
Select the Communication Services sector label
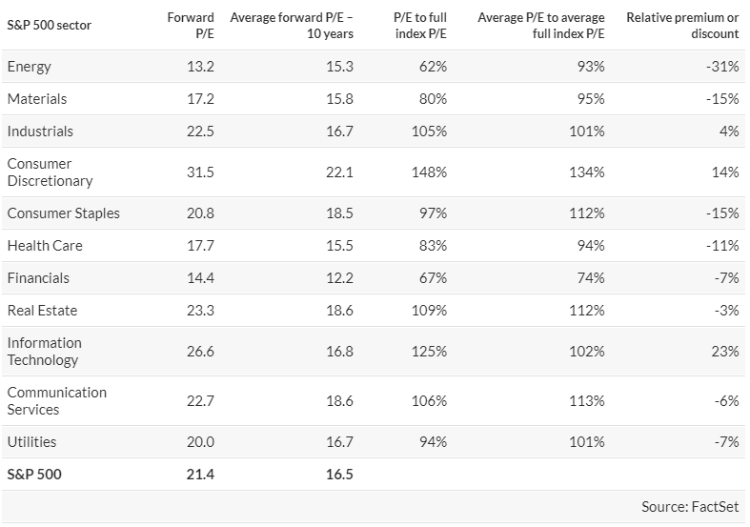pos(57,400)
